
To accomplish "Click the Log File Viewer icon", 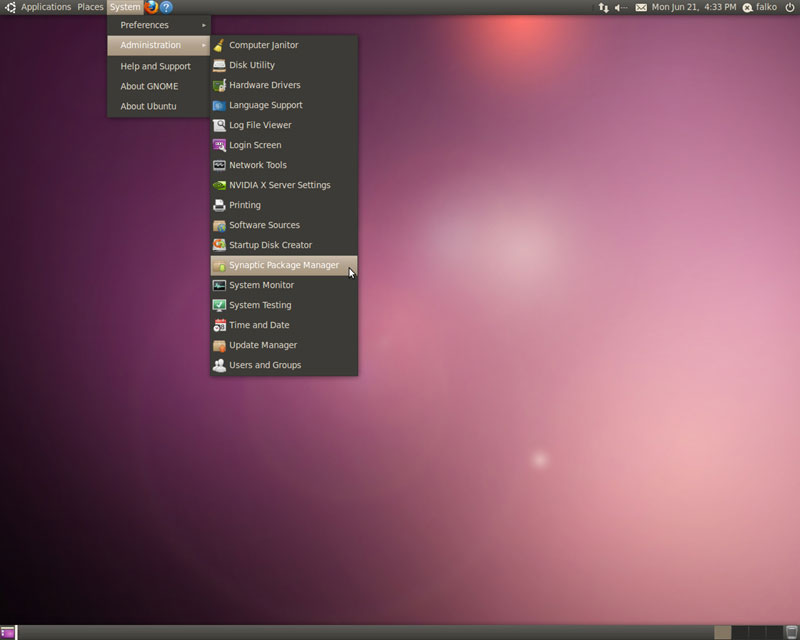I will point(219,125).
